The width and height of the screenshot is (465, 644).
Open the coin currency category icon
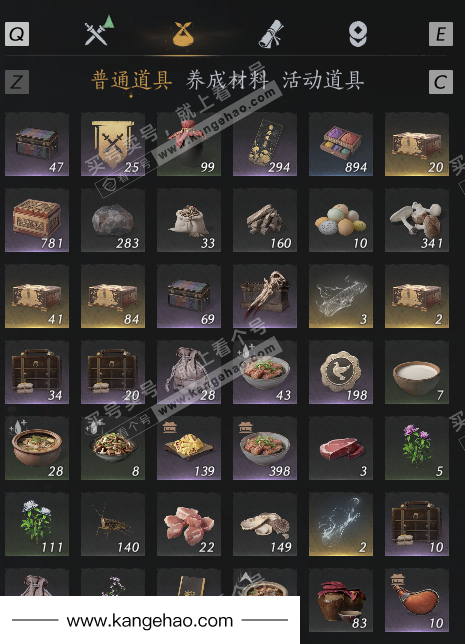(x=357, y=34)
